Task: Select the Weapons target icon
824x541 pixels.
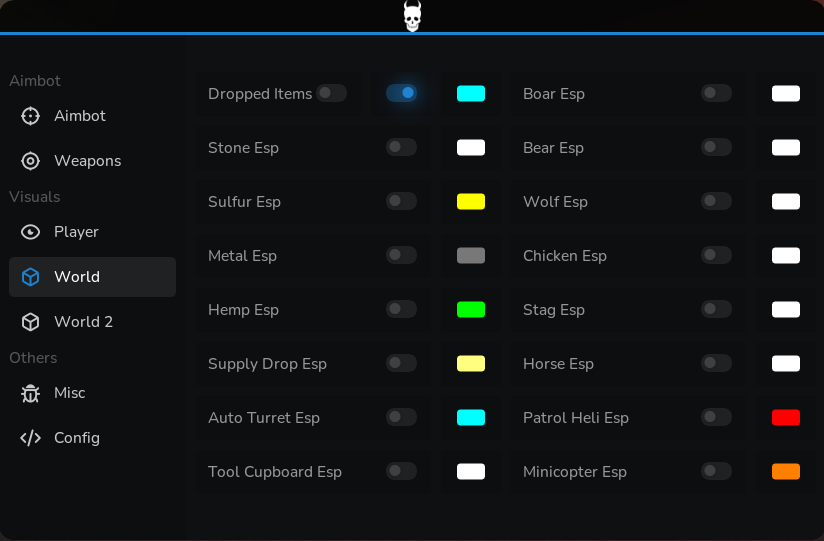Action: click(30, 161)
